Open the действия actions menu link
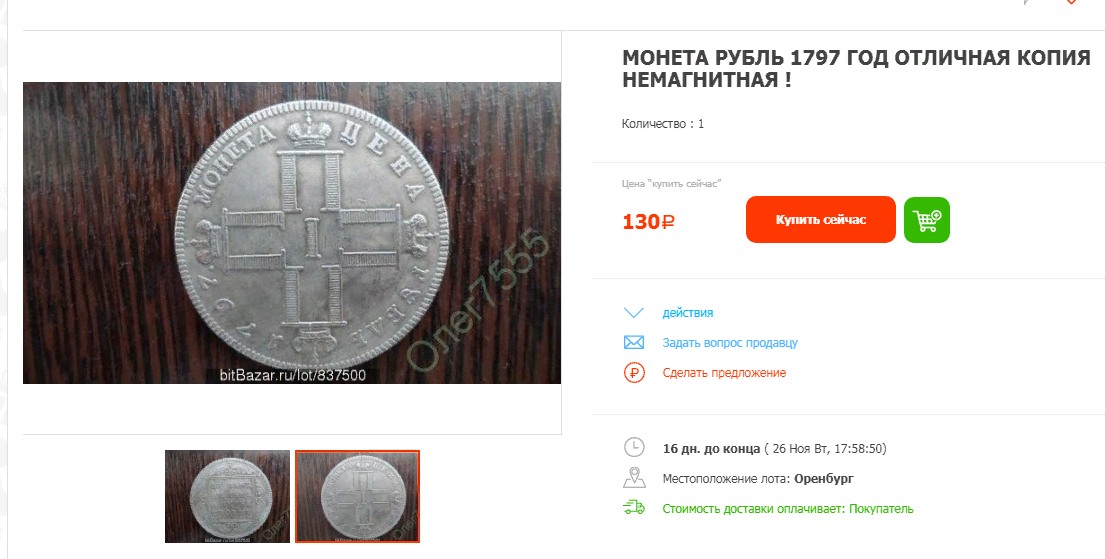The width and height of the screenshot is (1105, 559). [x=688, y=312]
